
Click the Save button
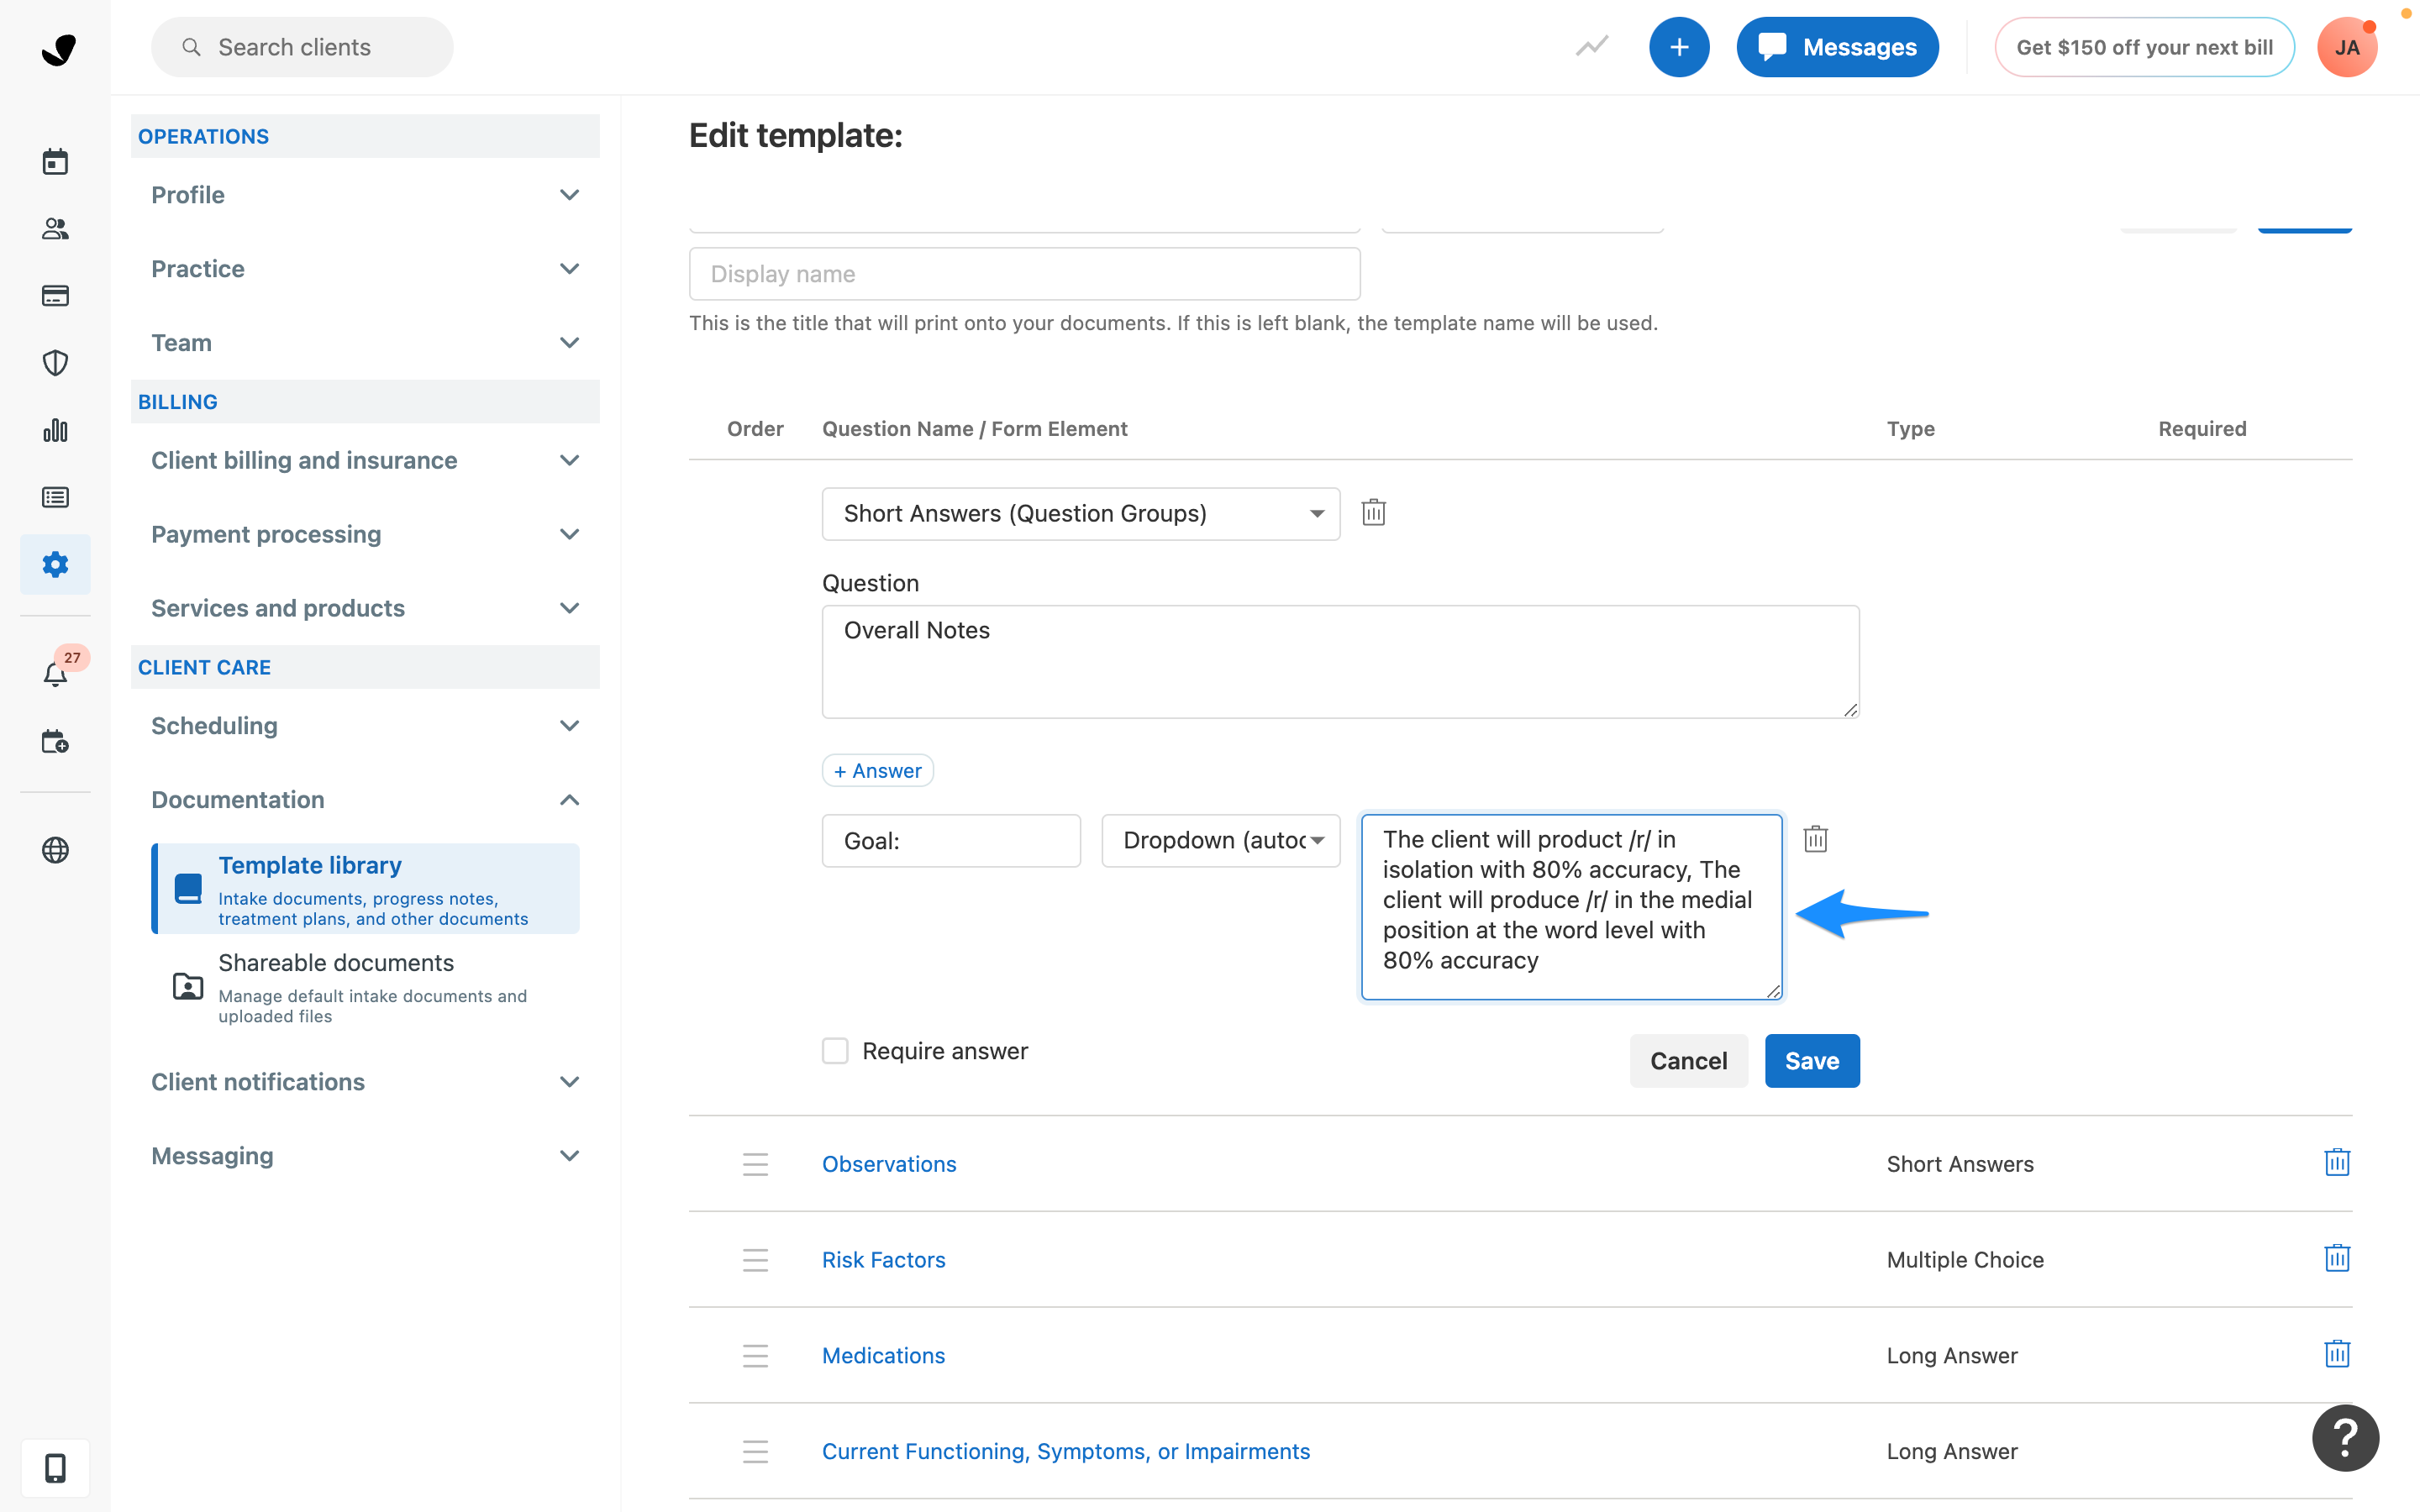(x=1811, y=1060)
